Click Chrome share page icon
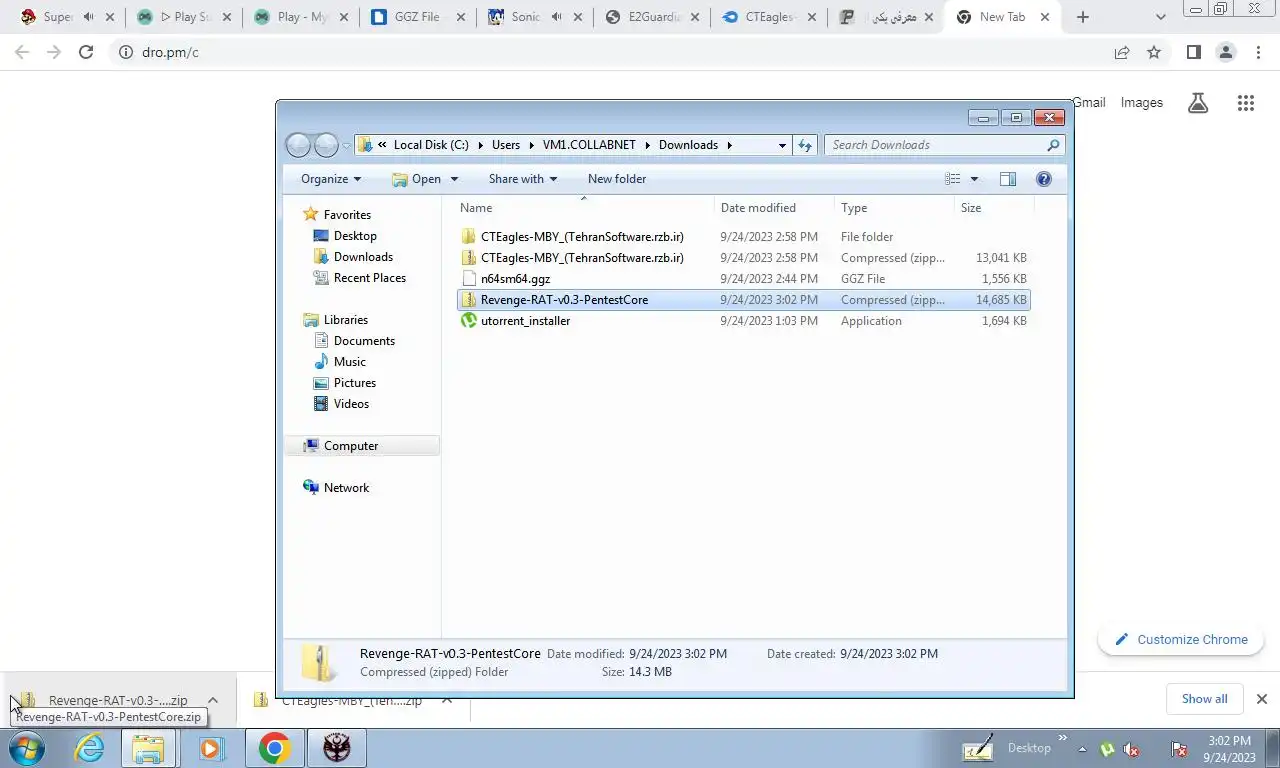The image size is (1280, 768). tap(1122, 52)
